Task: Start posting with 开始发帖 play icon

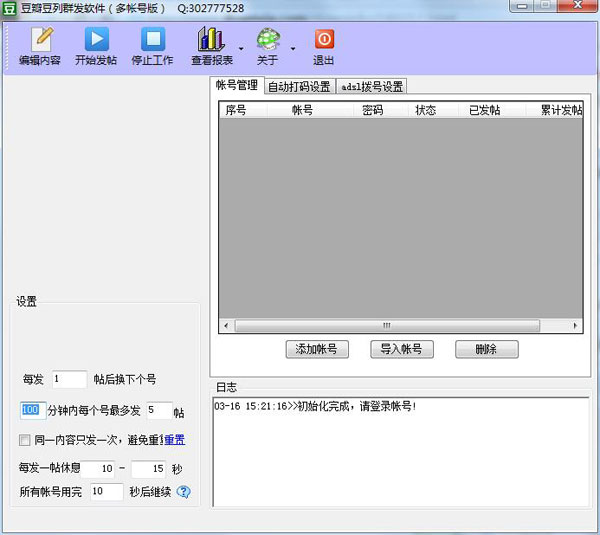Action: click(x=96, y=46)
